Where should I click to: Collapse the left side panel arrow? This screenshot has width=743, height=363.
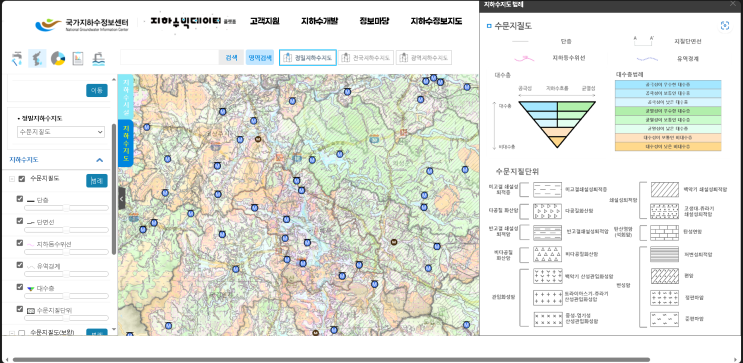point(121,199)
